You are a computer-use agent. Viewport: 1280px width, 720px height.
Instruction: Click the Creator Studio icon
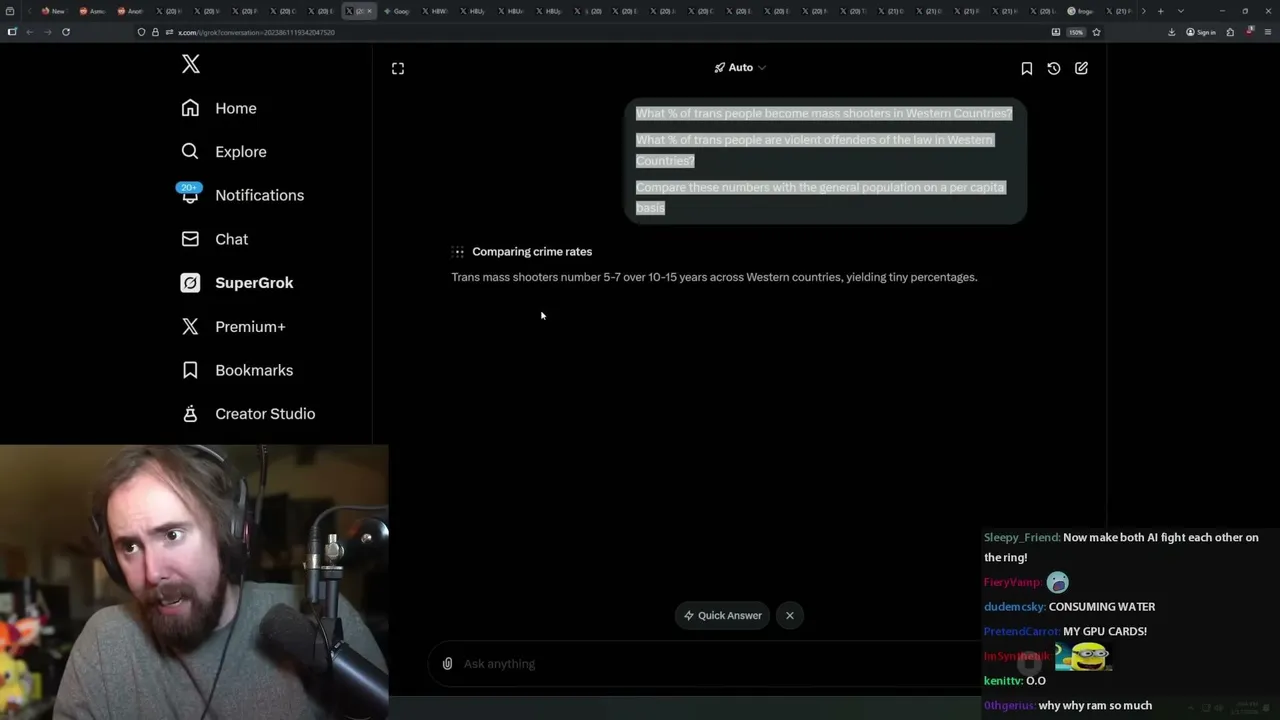coord(190,414)
